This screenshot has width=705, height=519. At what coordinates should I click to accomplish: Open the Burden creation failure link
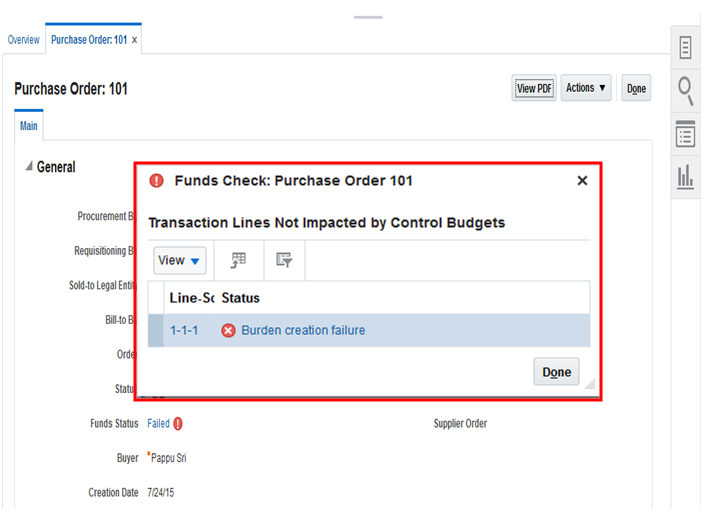coord(303,330)
